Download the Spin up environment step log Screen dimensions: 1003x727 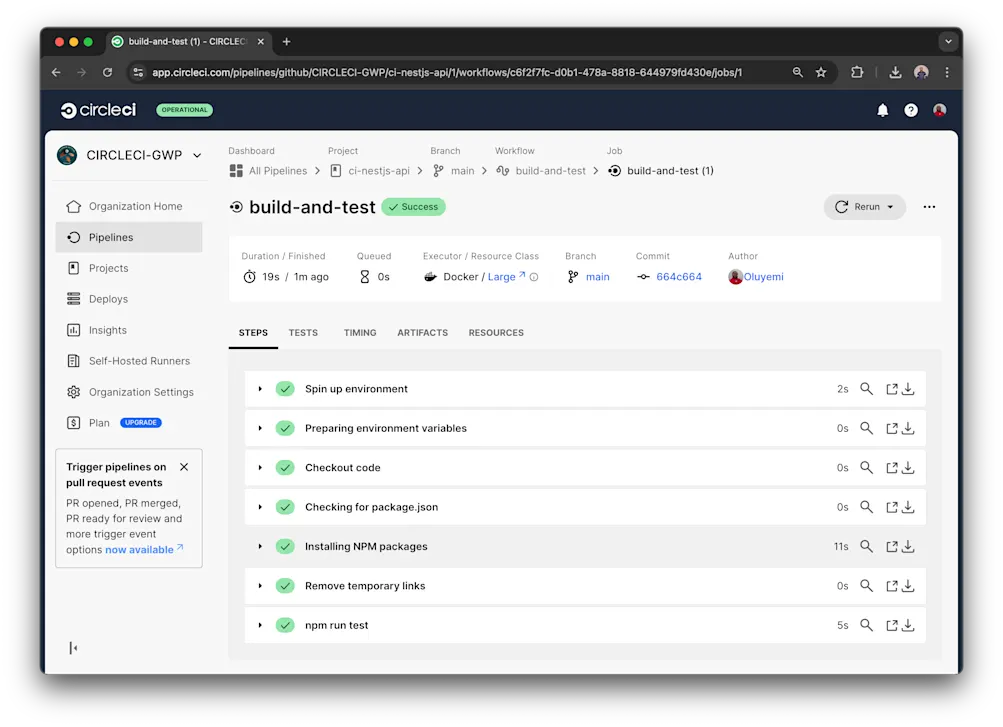click(x=908, y=389)
